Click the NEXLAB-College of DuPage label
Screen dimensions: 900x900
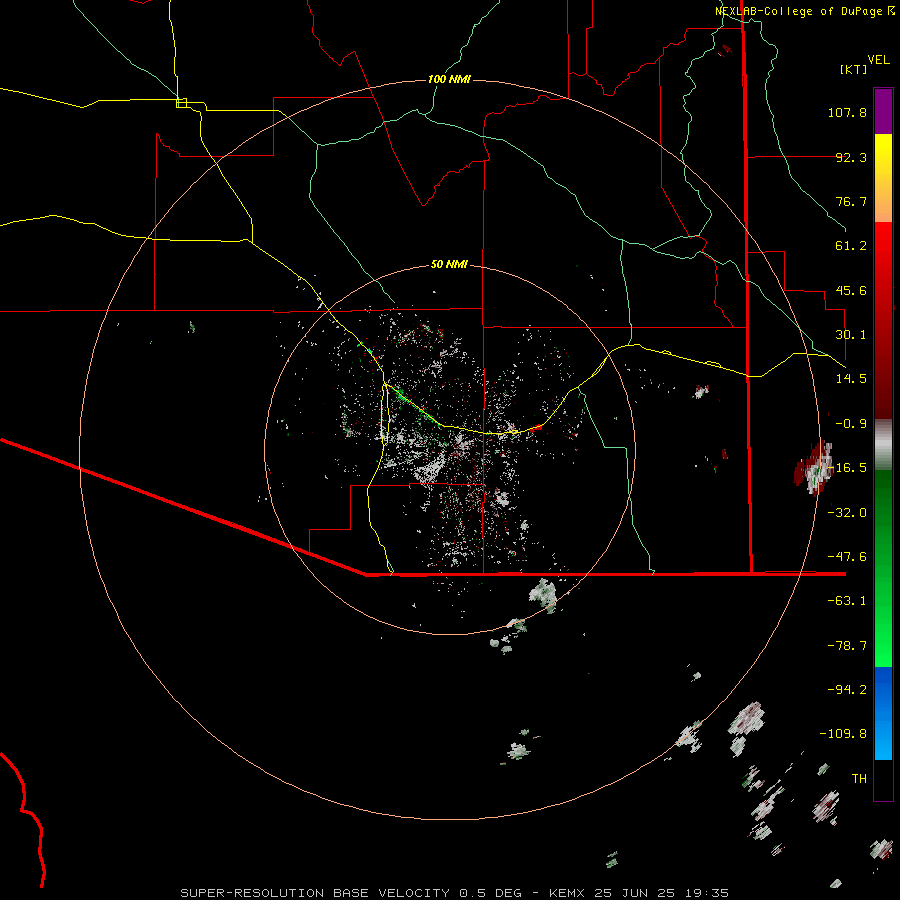pos(798,11)
